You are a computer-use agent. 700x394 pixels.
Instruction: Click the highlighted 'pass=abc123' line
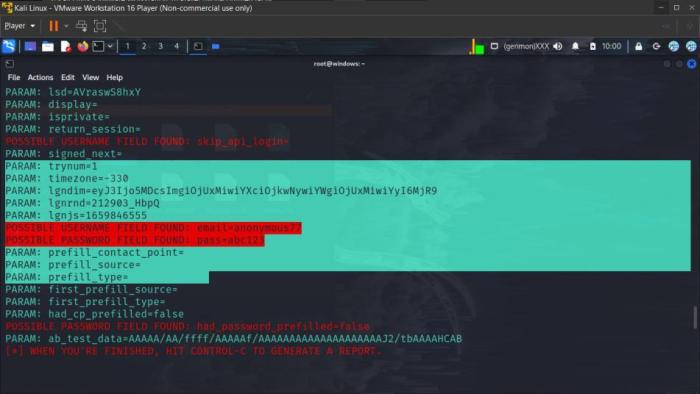coord(135,240)
